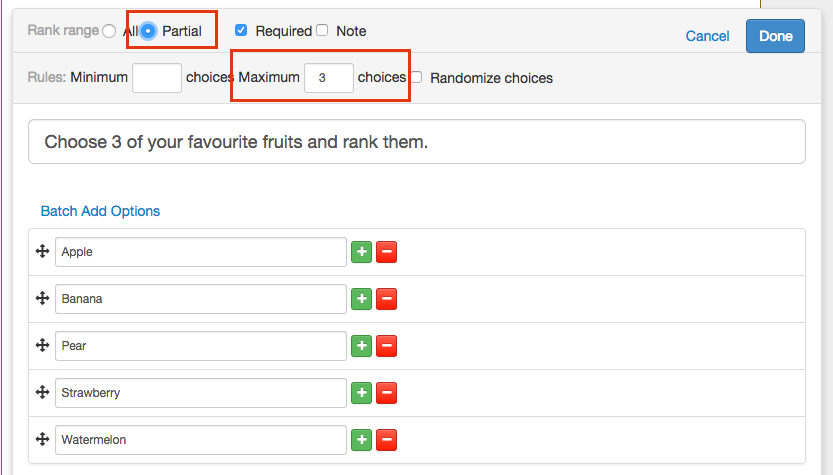This screenshot has height=475, width=833.
Task: Select the All rank range radio
Action: (109, 31)
